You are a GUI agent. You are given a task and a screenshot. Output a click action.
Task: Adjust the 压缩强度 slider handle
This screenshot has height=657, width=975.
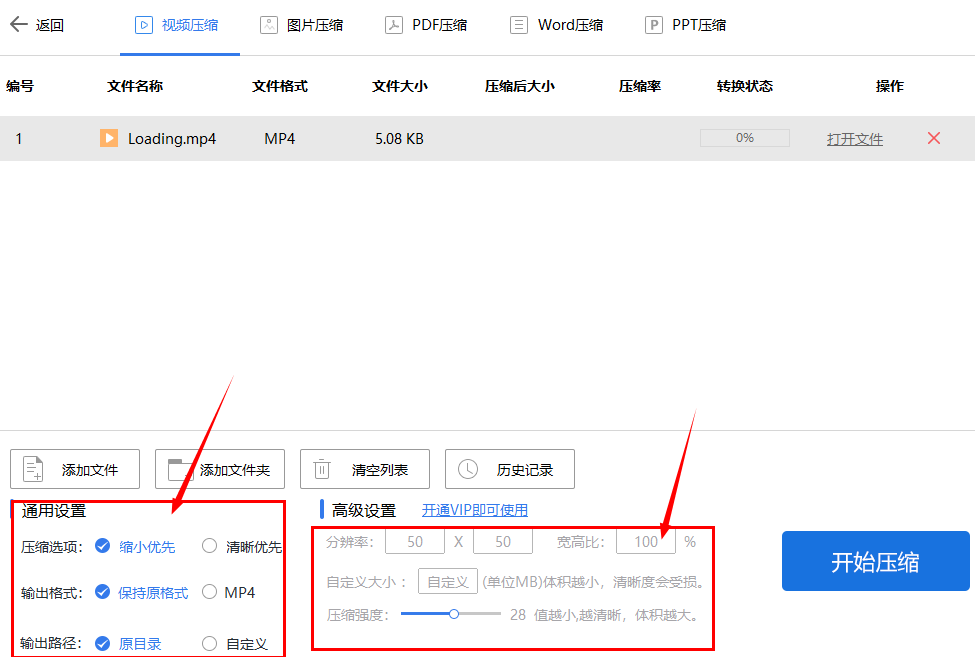click(454, 614)
